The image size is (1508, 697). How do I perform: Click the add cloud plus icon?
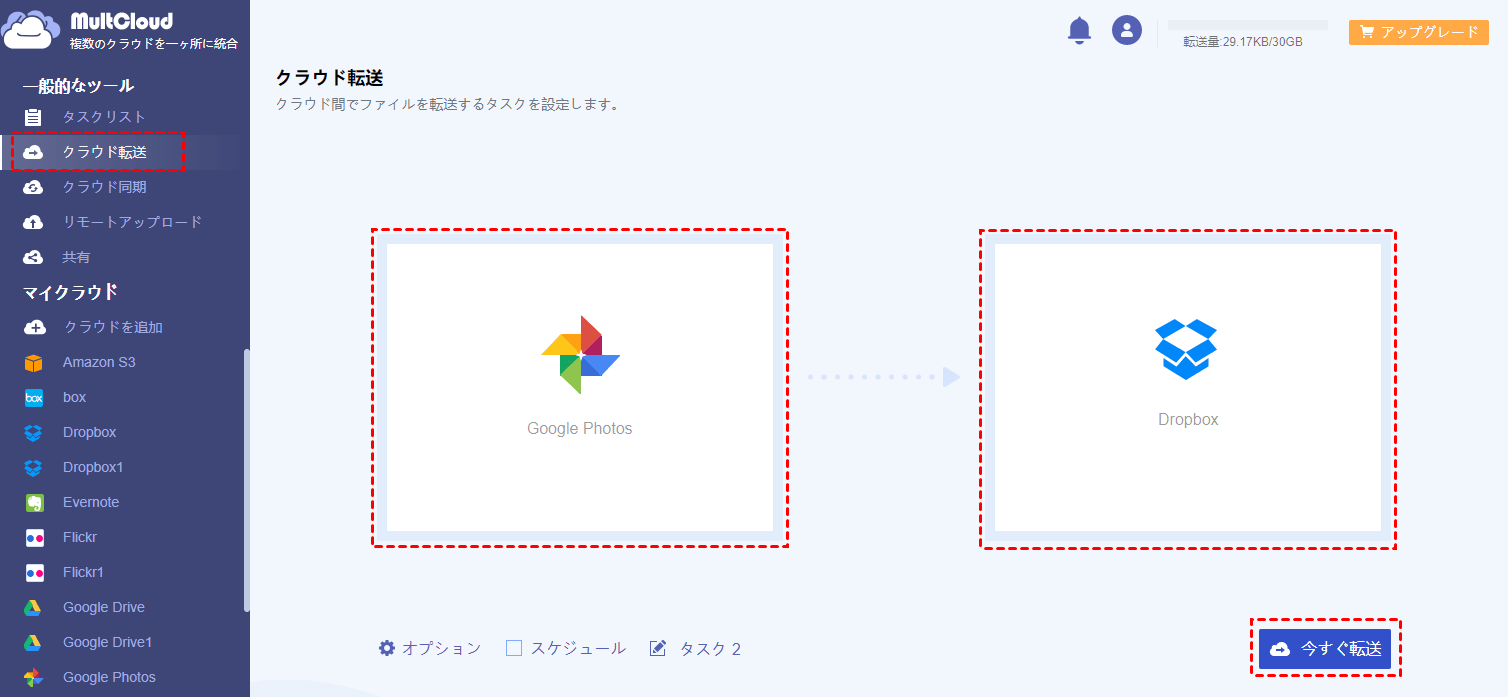(34, 327)
